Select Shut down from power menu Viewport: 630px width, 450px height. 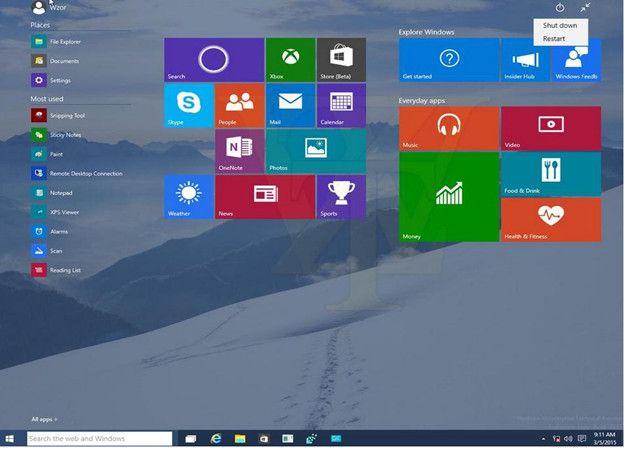pyautogui.click(x=559, y=25)
